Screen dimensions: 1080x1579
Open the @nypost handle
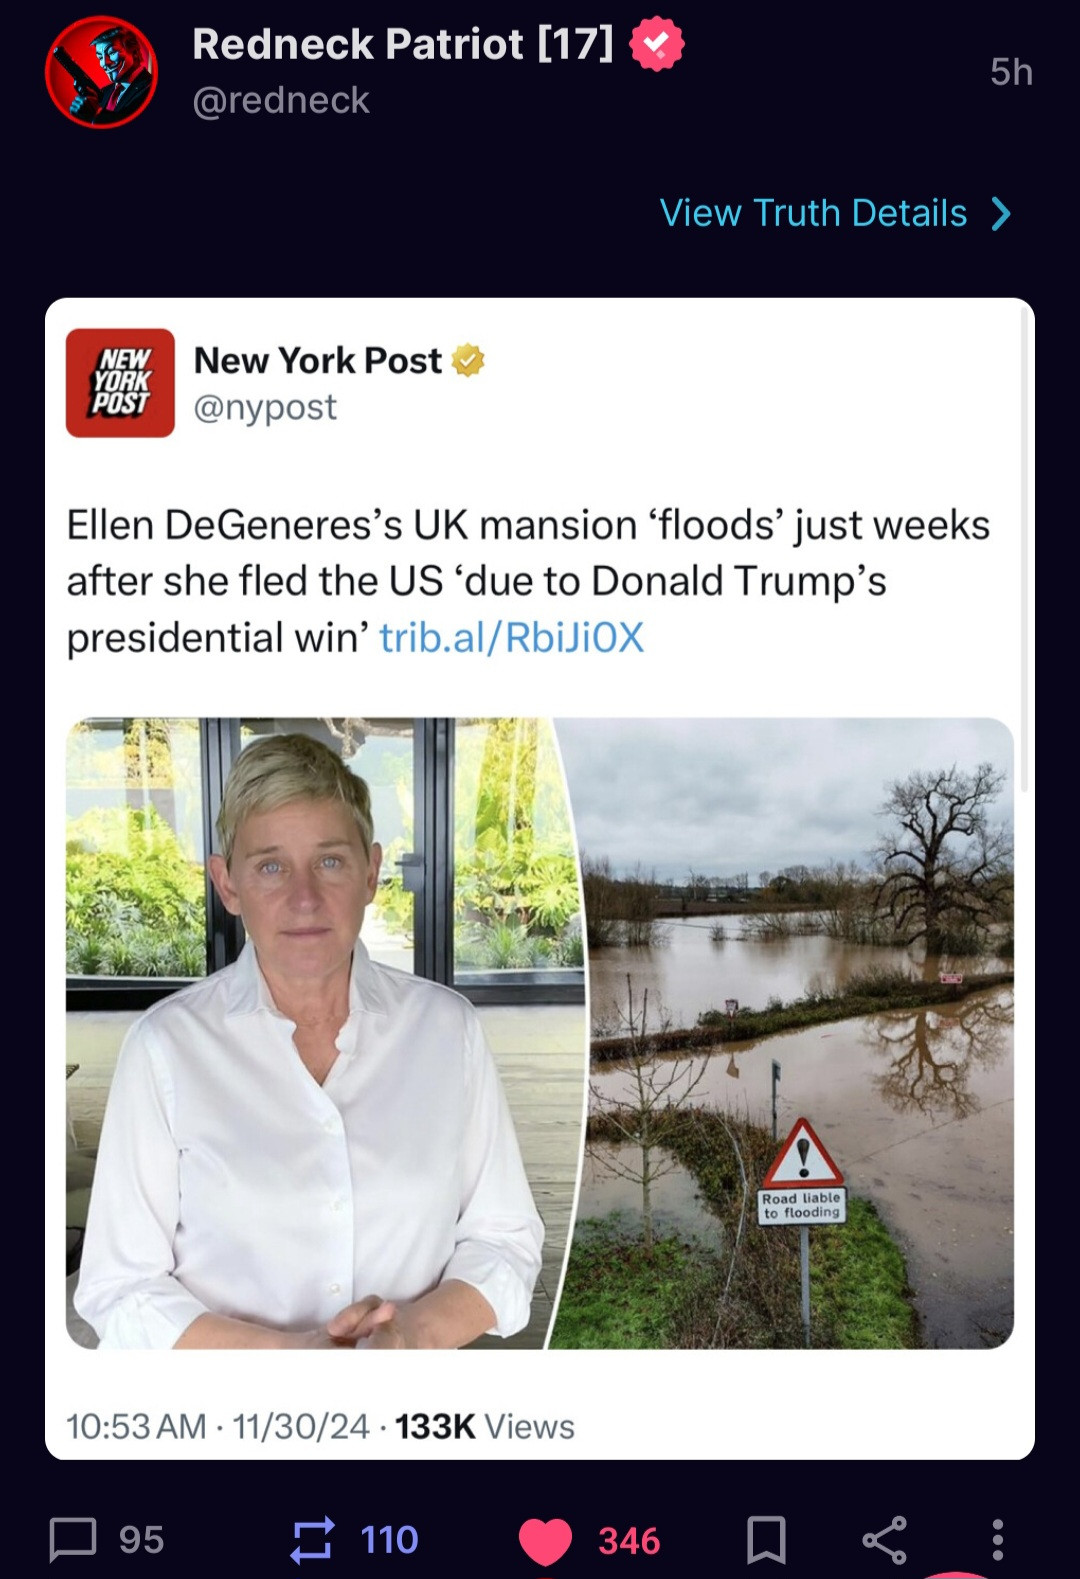(265, 407)
